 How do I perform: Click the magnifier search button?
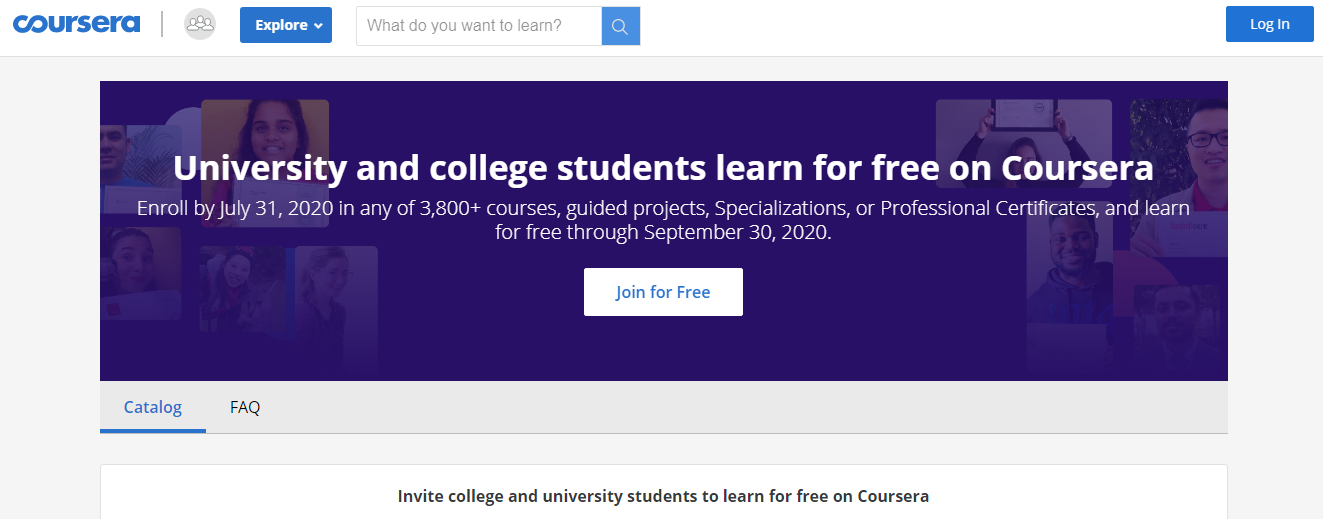620,26
